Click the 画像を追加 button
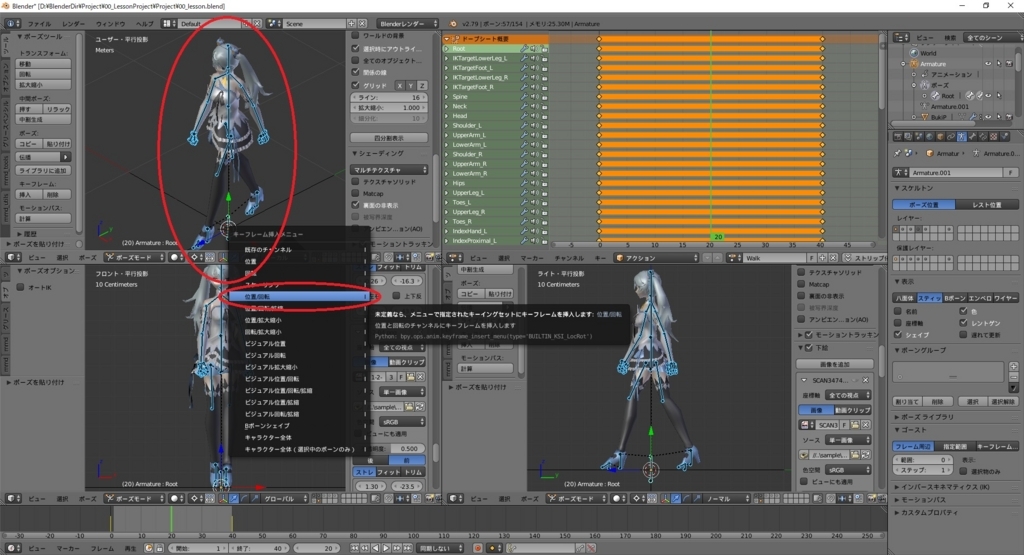The height and width of the screenshot is (555, 1024). click(x=835, y=364)
